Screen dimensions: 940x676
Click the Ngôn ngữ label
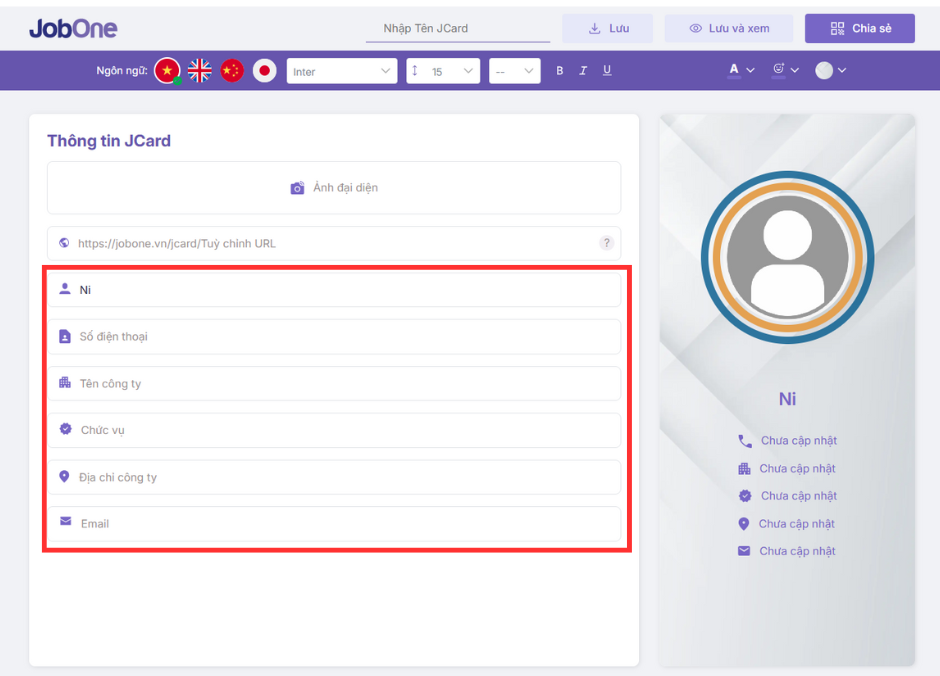point(122,71)
